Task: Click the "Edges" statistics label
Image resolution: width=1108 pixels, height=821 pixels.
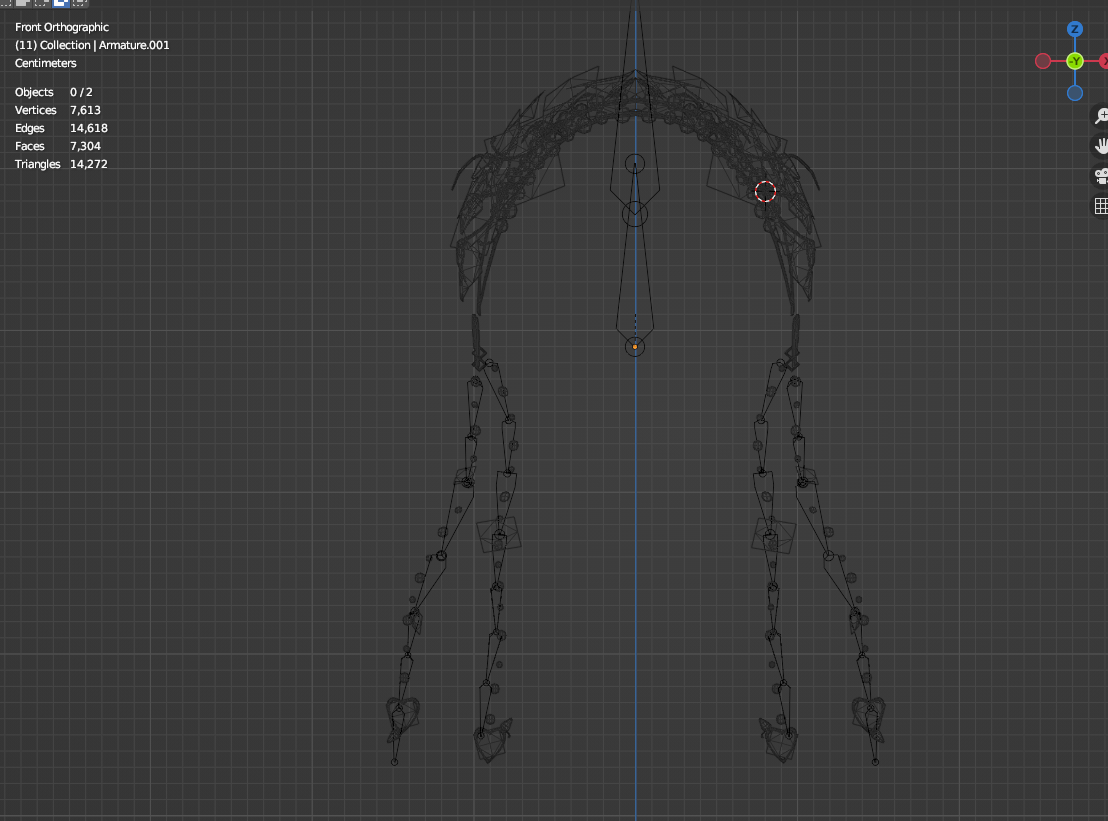Action: coord(30,128)
